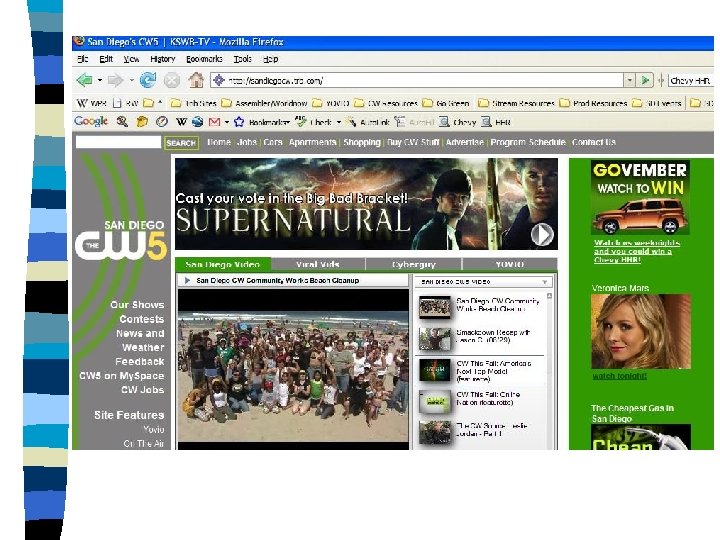The image size is (720, 540).
Task: Open the Bookmarks menu
Action: [x=204, y=59]
